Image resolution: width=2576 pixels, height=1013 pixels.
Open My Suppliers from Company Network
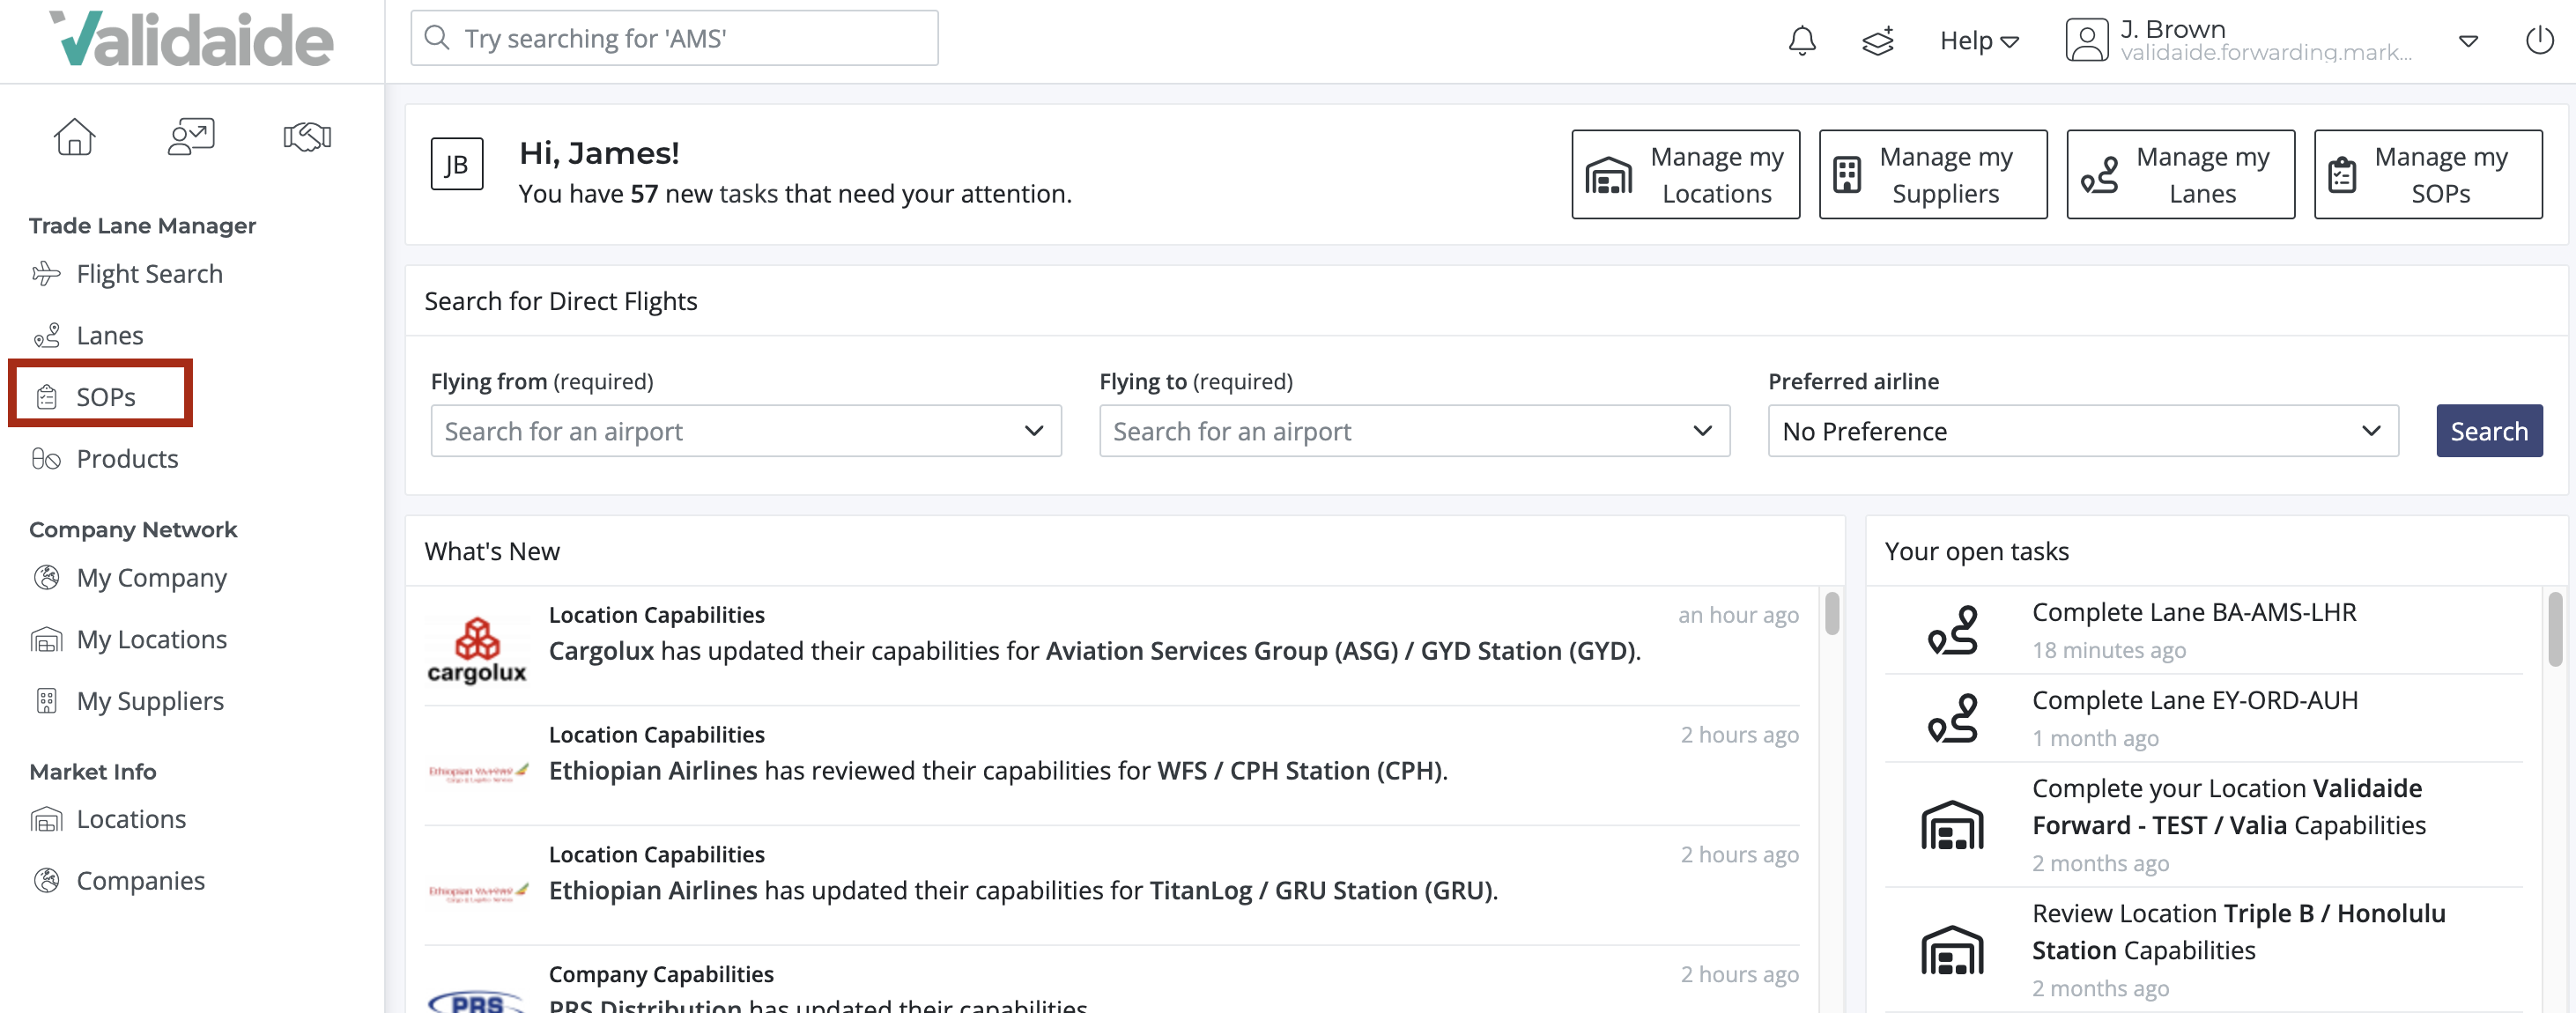pyautogui.click(x=150, y=700)
